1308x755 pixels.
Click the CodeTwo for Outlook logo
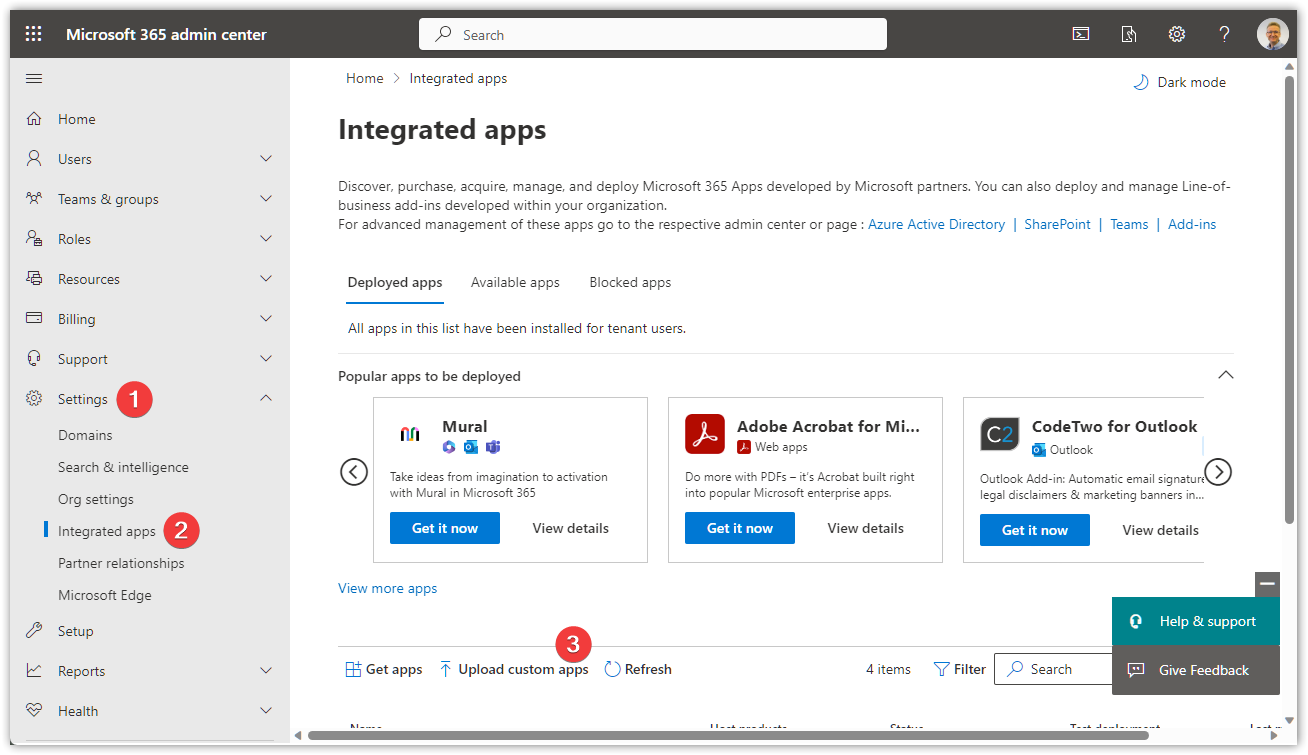(x=1000, y=434)
